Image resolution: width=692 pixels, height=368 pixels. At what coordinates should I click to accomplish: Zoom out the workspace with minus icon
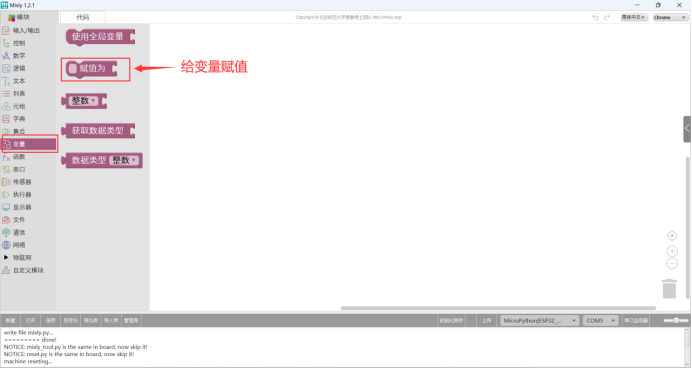click(672, 263)
